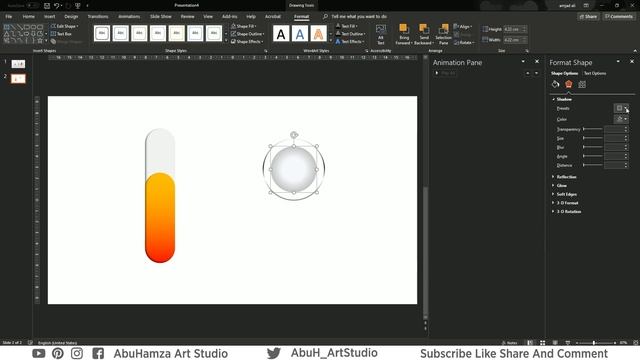Click the Share button
The image size is (640, 360).
[x=588, y=17]
